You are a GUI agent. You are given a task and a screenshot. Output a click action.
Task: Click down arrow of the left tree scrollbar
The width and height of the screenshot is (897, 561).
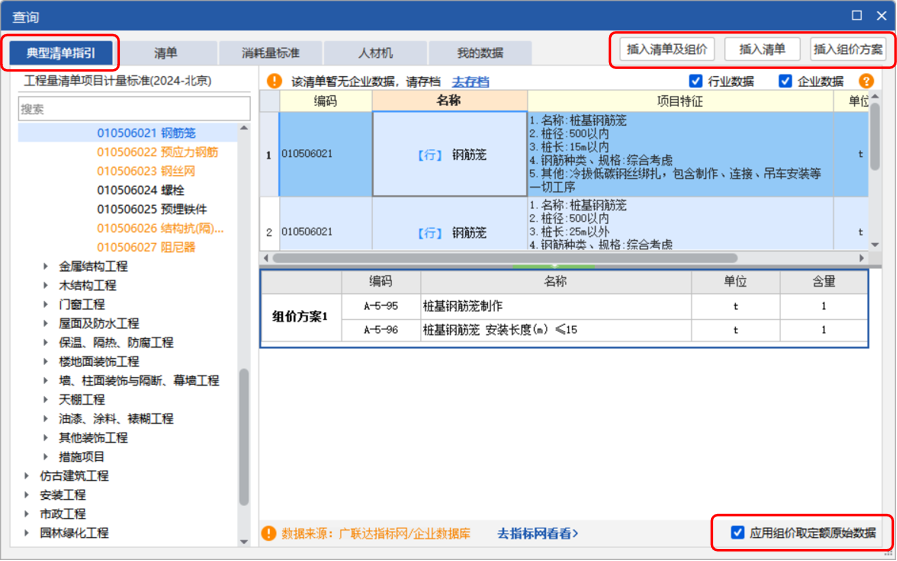tap(244, 541)
